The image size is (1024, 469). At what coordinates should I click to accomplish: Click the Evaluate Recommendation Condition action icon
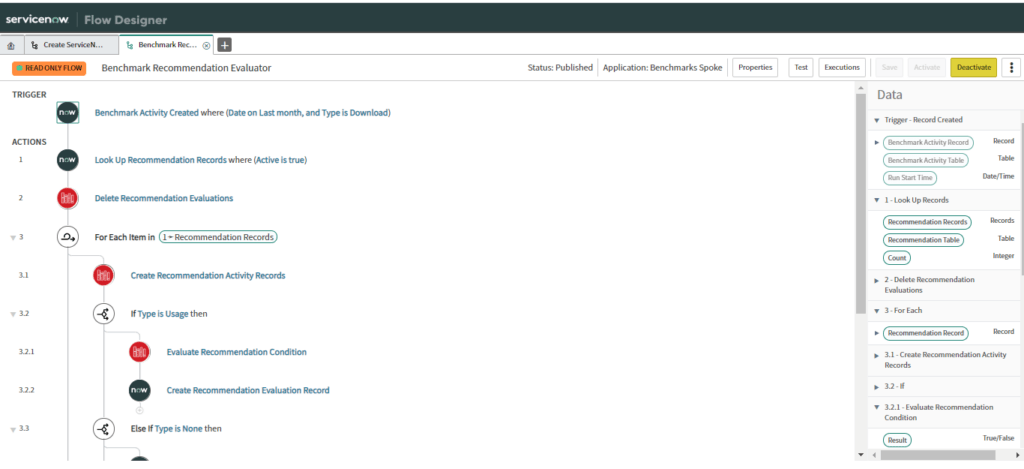(140, 352)
